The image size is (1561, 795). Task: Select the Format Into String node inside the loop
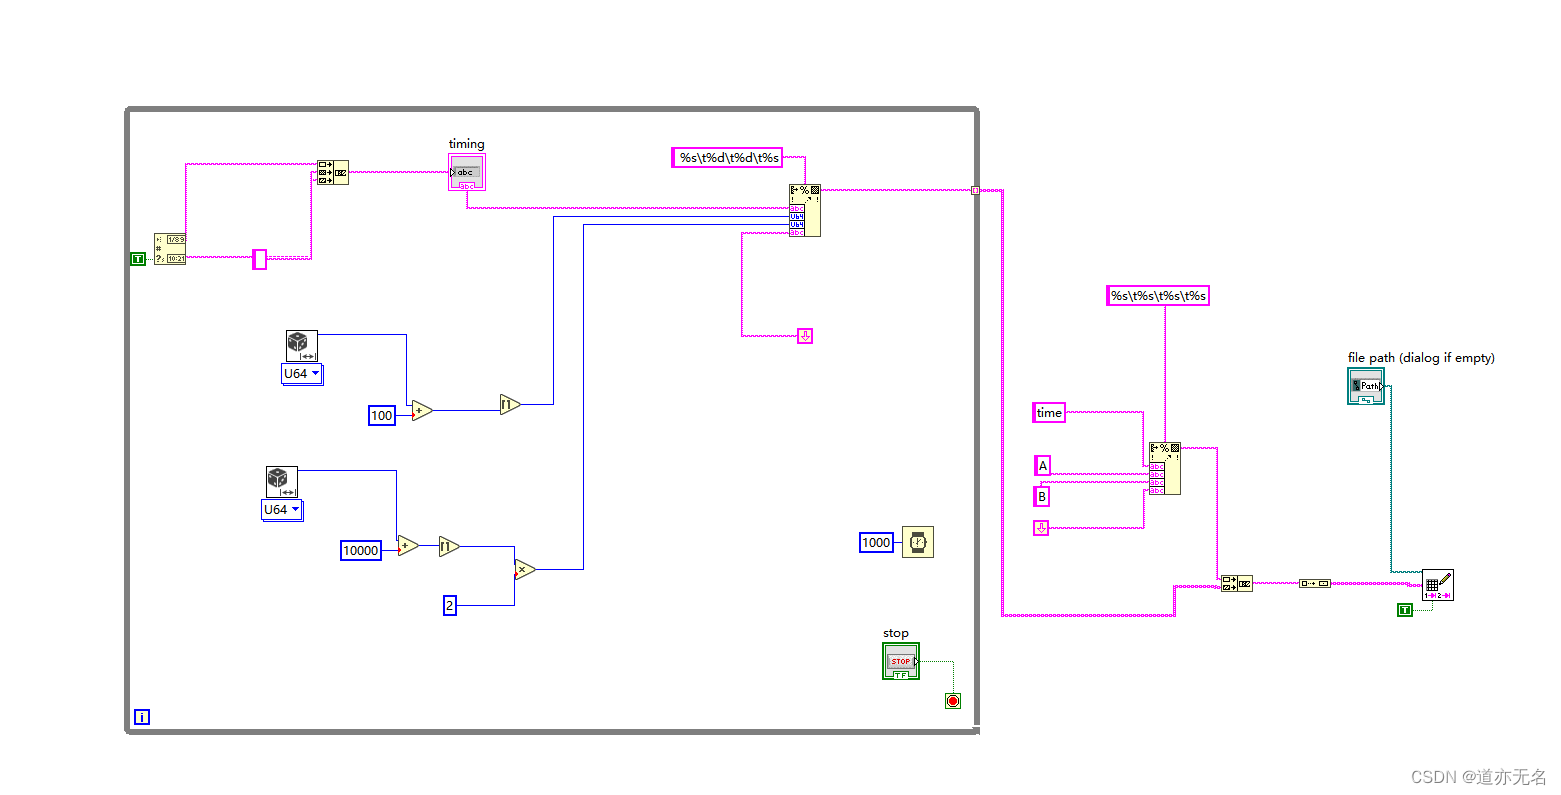(806, 210)
